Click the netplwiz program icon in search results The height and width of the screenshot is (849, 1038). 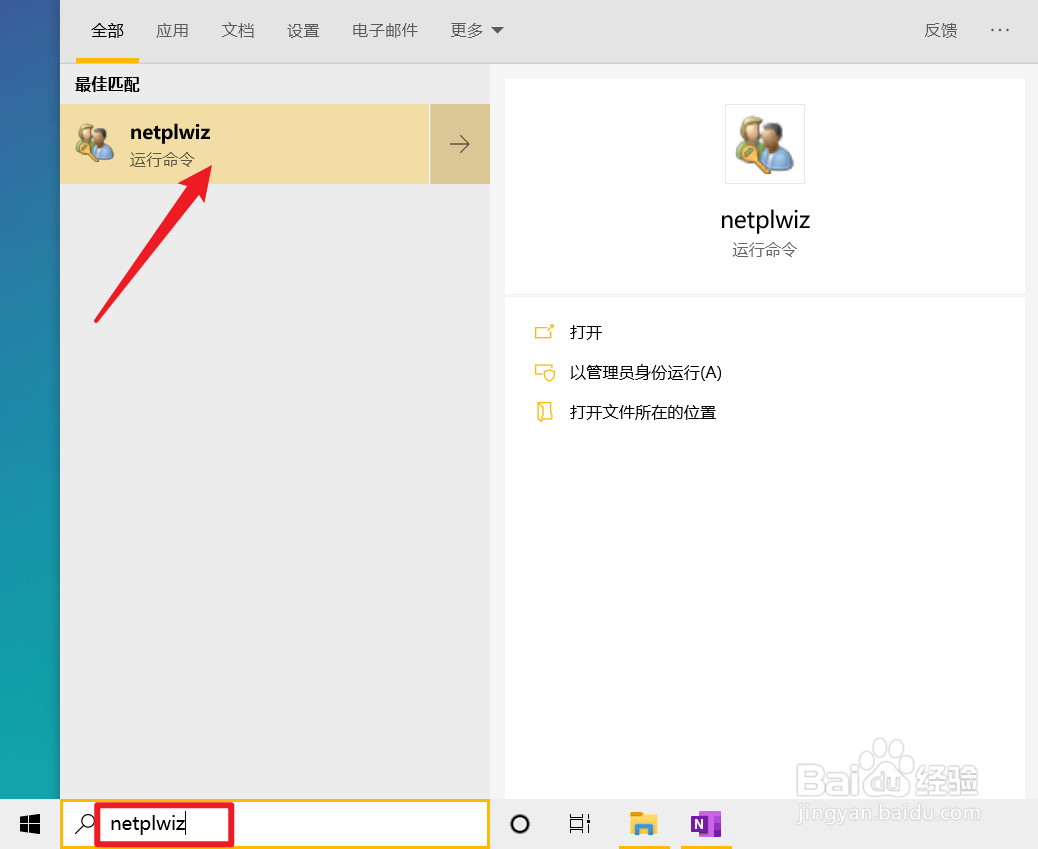pyautogui.click(x=94, y=143)
